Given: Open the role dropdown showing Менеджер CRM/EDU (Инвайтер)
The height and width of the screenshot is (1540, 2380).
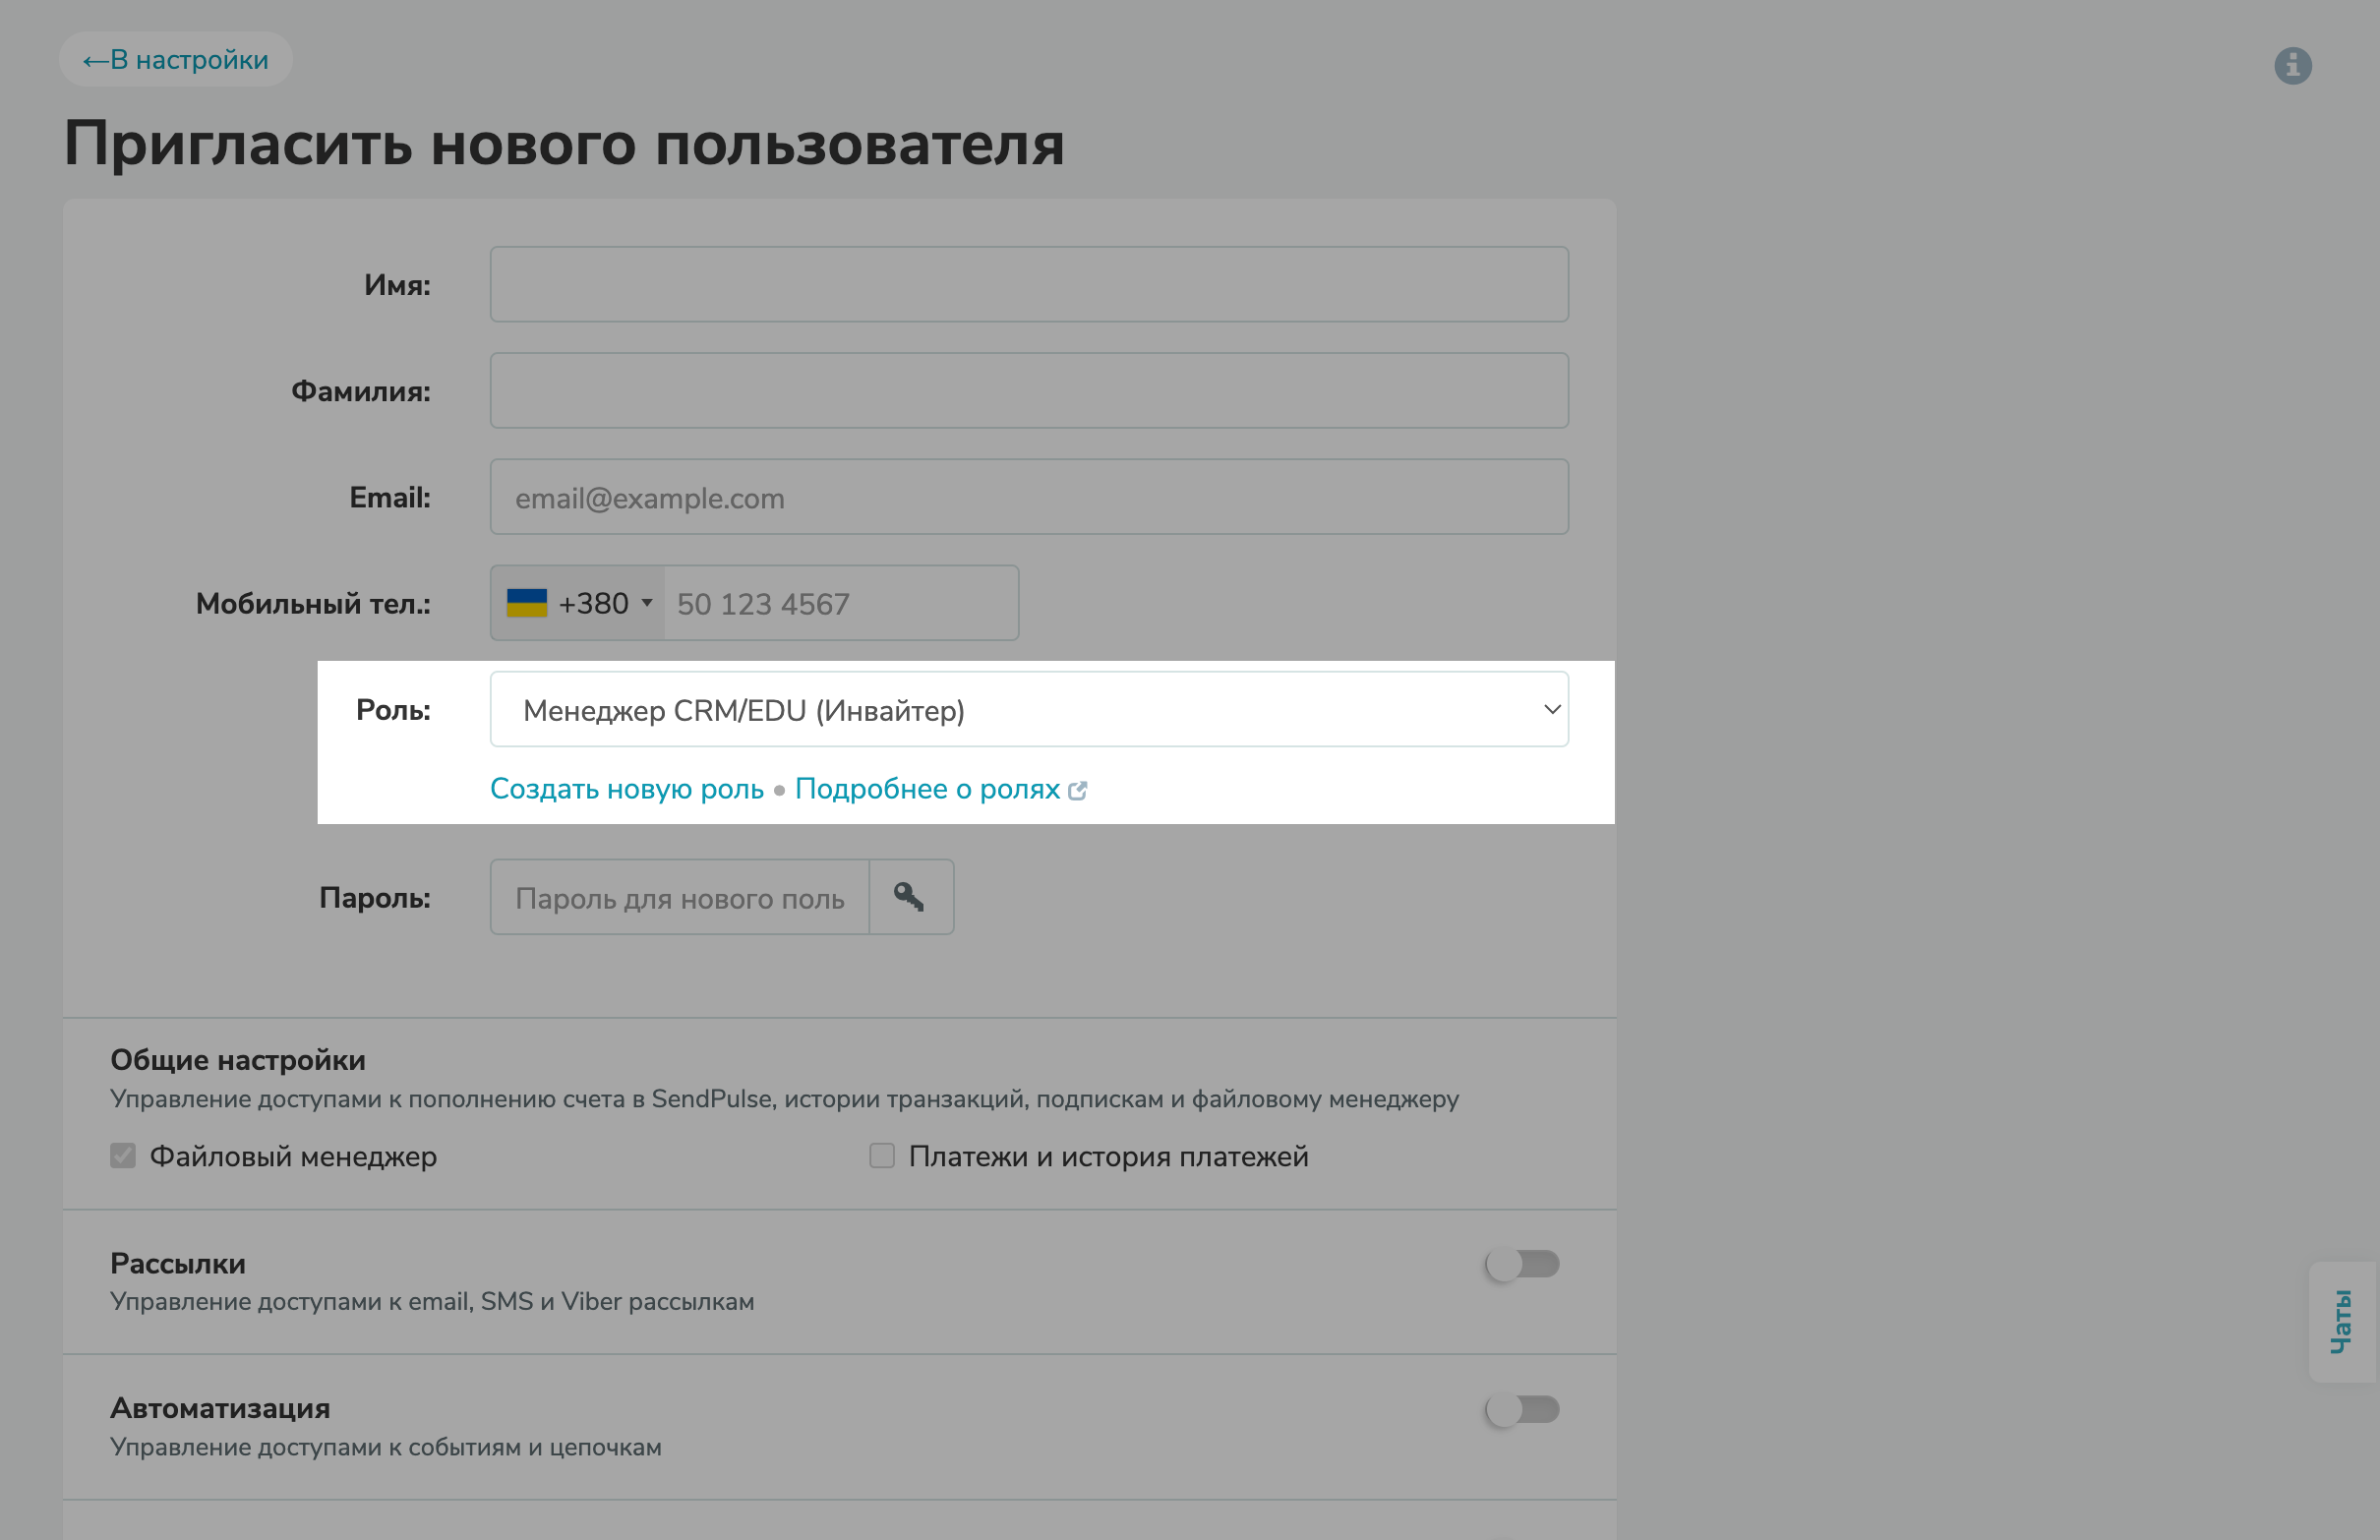Looking at the screenshot, I should point(1030,709).
